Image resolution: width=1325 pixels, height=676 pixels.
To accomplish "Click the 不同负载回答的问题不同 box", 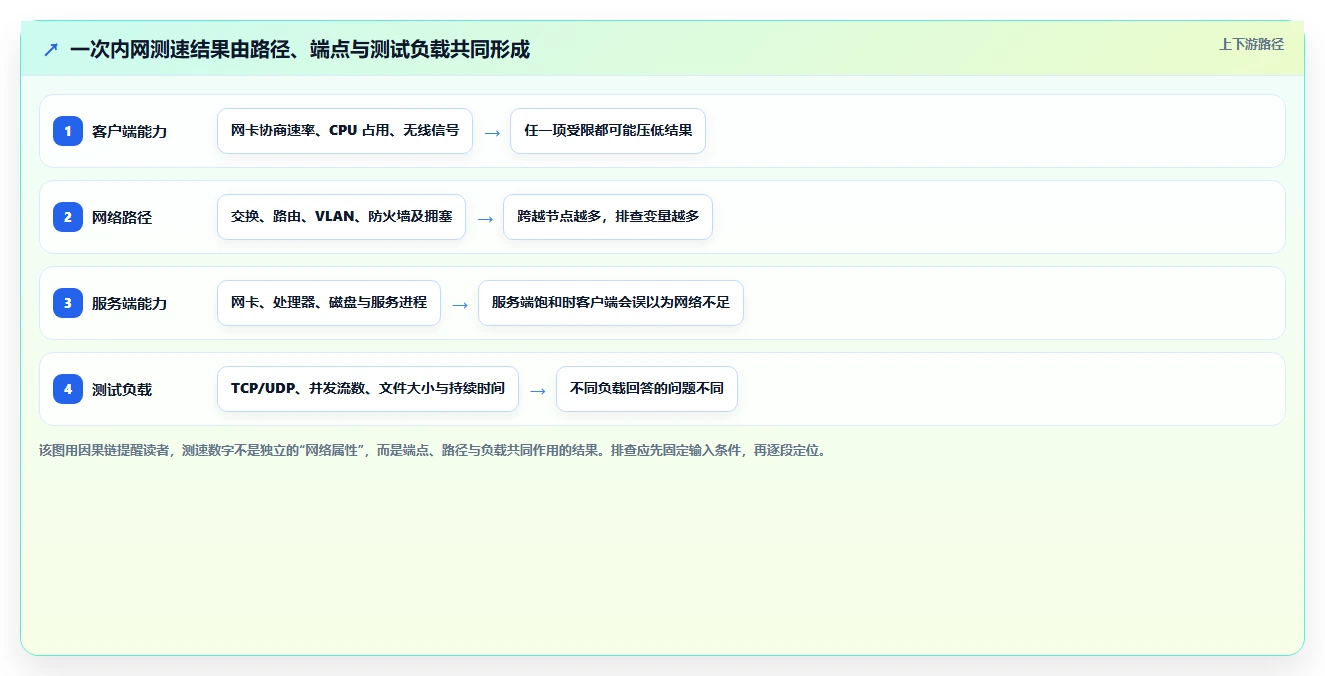I will point(647,389).
